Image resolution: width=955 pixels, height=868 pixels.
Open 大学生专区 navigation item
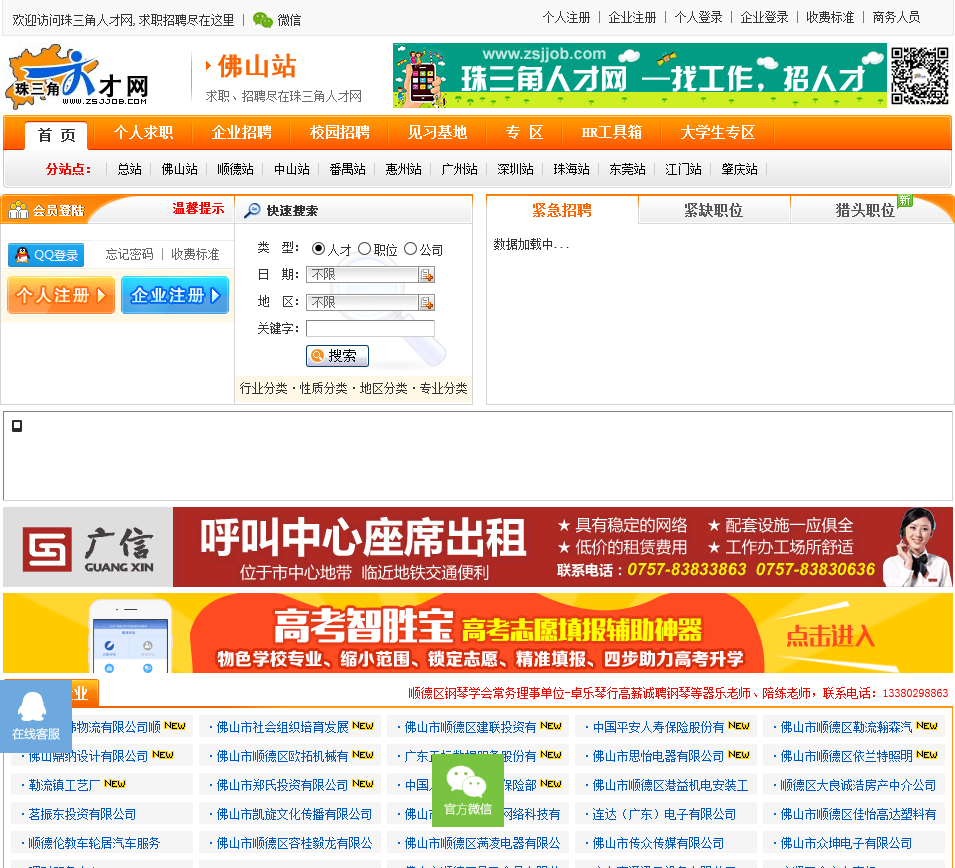click(717, 132)
